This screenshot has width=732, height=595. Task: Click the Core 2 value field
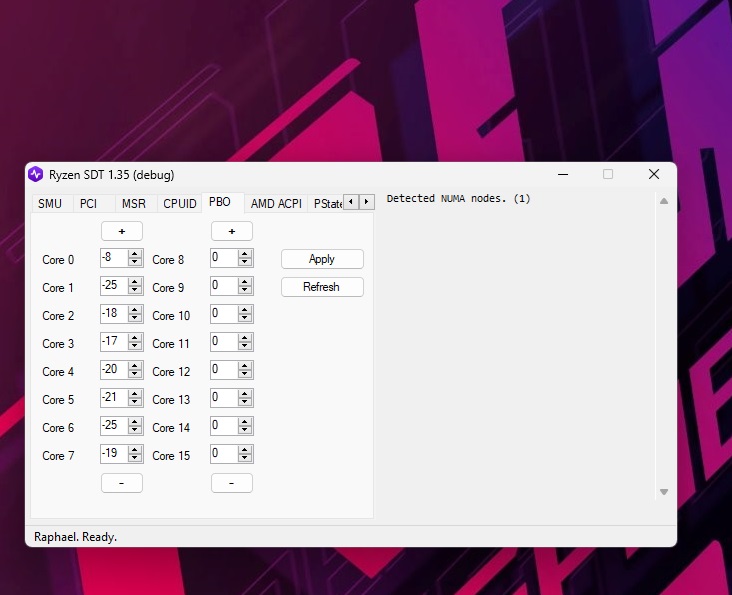pos(114,314)
